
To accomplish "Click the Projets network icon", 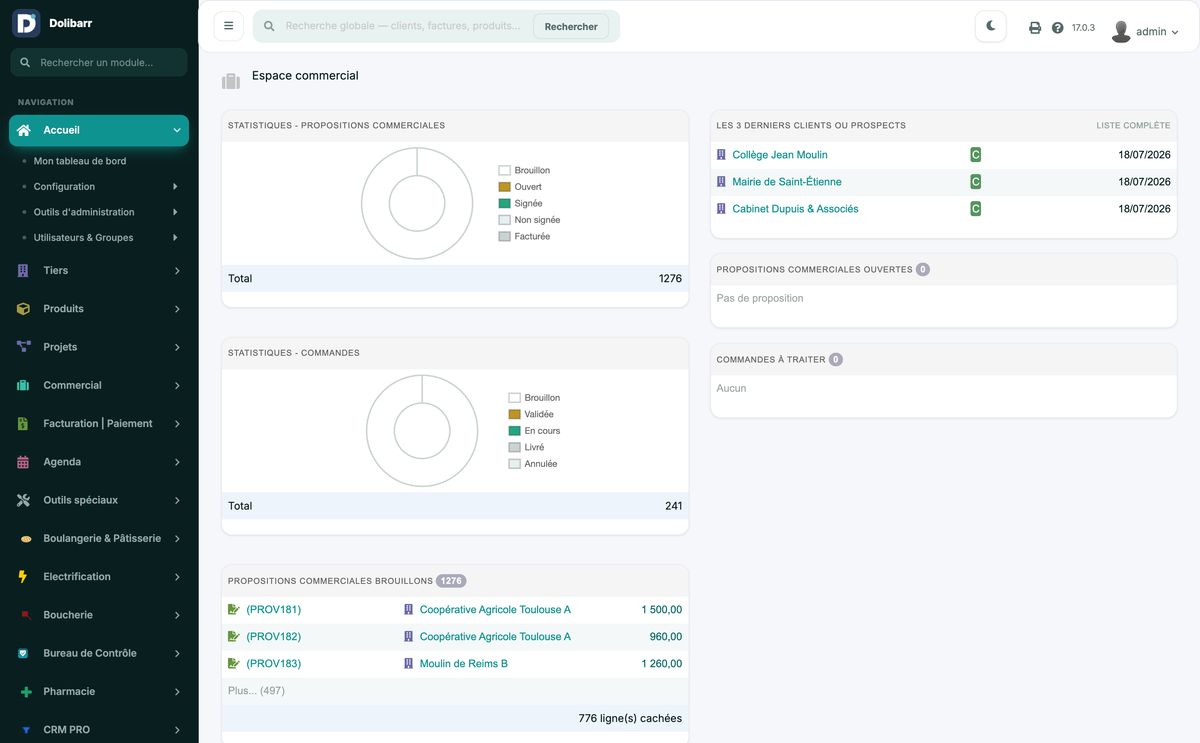I will click(24, 347).
